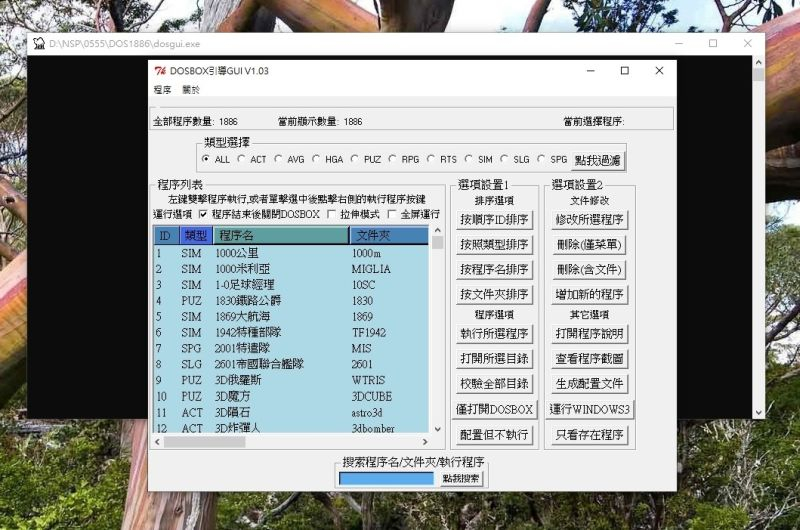Select list row 2001特遣隊

click(291, 348)
